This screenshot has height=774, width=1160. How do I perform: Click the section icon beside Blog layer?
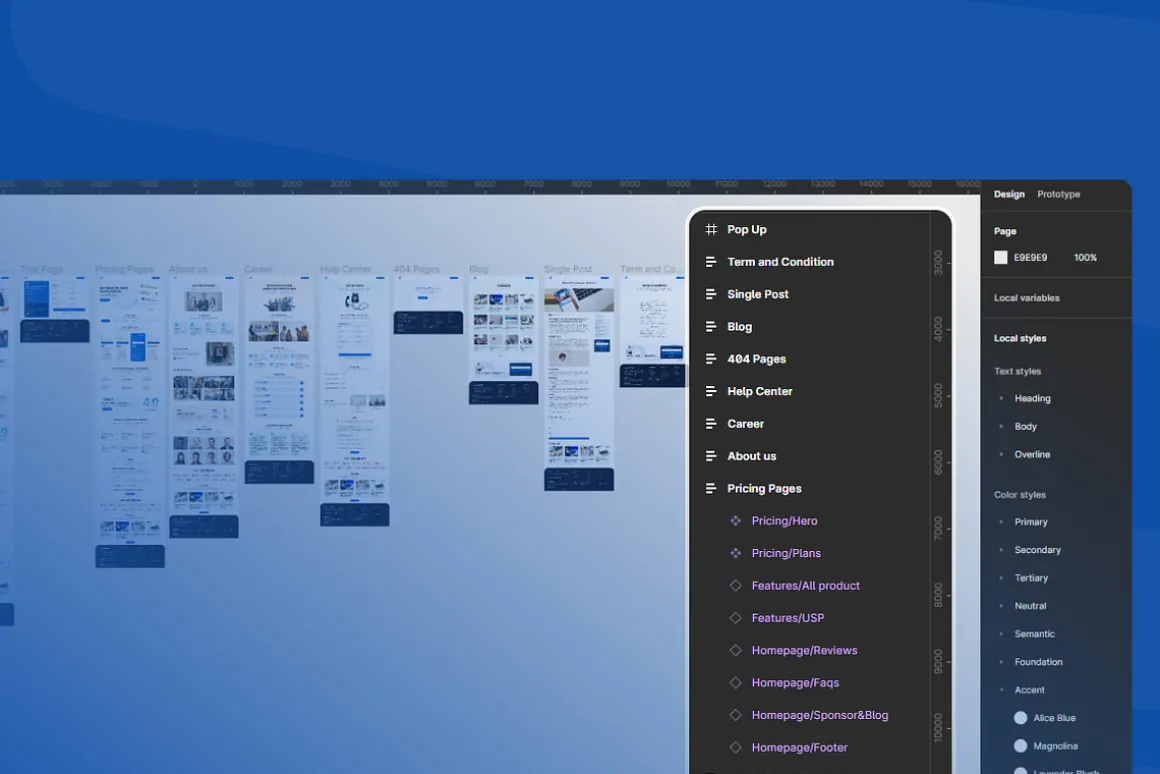click(711, 326)
